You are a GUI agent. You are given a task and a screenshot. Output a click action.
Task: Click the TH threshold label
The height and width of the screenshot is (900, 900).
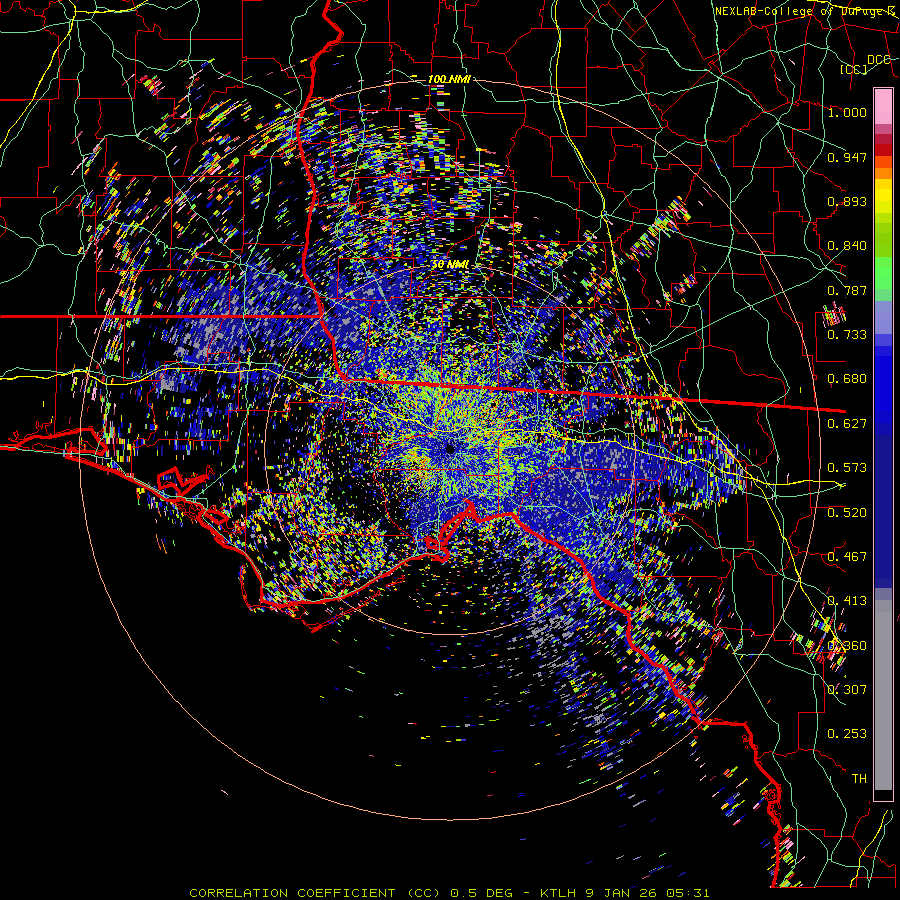tap(859, 779)
